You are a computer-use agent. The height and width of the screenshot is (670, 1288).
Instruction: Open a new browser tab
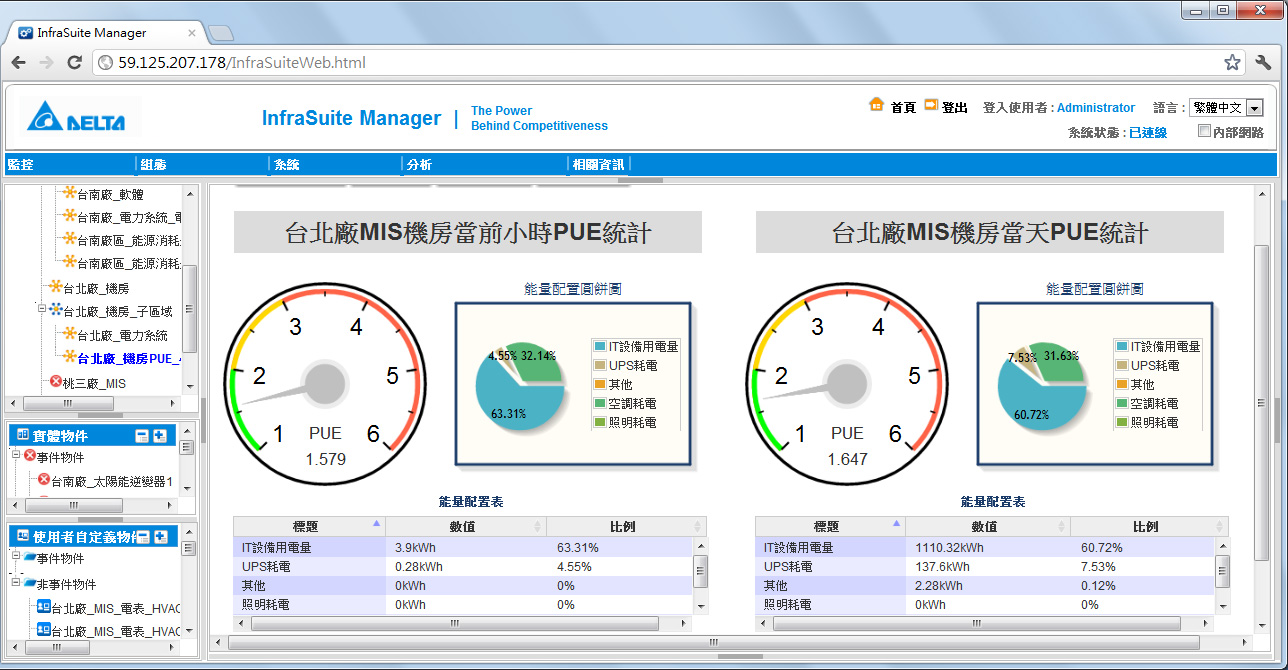click(221, 33)
